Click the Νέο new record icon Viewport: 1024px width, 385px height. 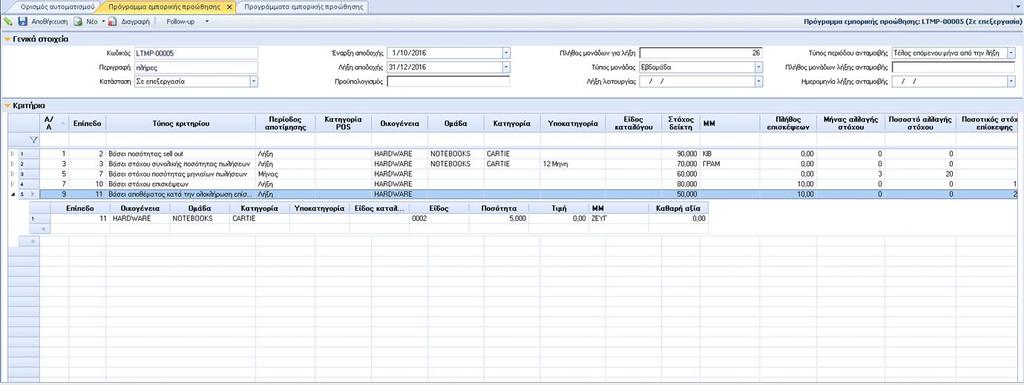click(x=78, y=22)
